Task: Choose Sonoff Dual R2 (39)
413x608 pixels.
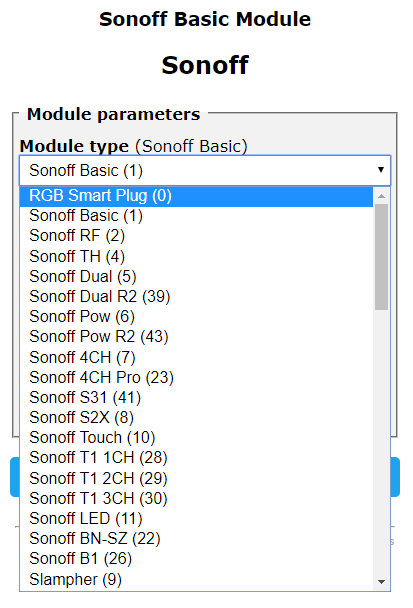Action: 196,297
